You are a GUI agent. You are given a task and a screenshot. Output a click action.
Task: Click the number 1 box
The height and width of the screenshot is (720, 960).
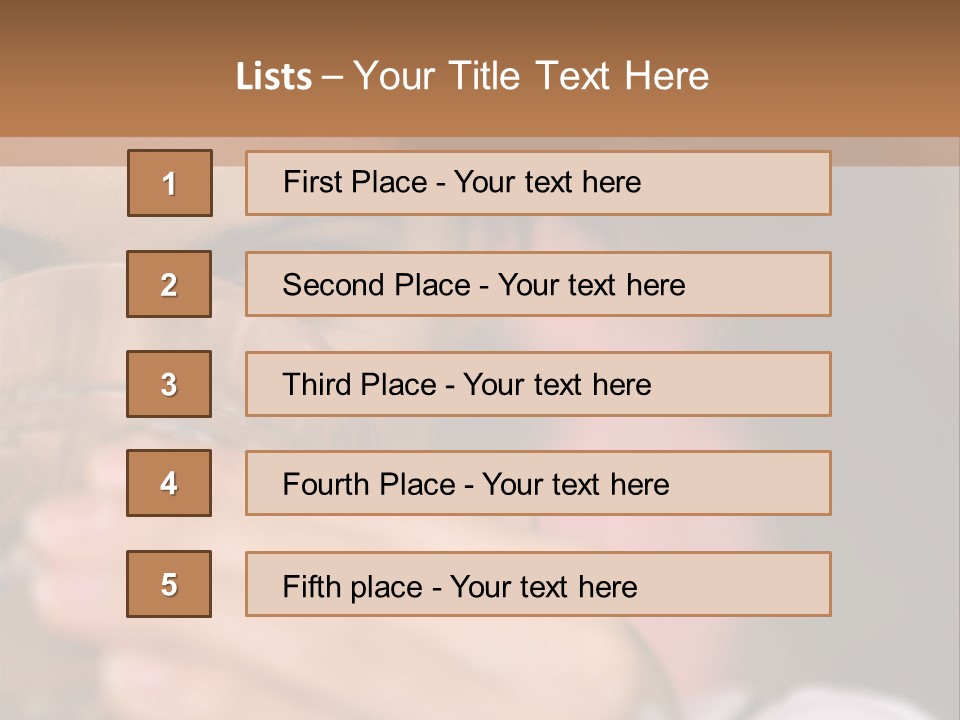pos(170,183)
